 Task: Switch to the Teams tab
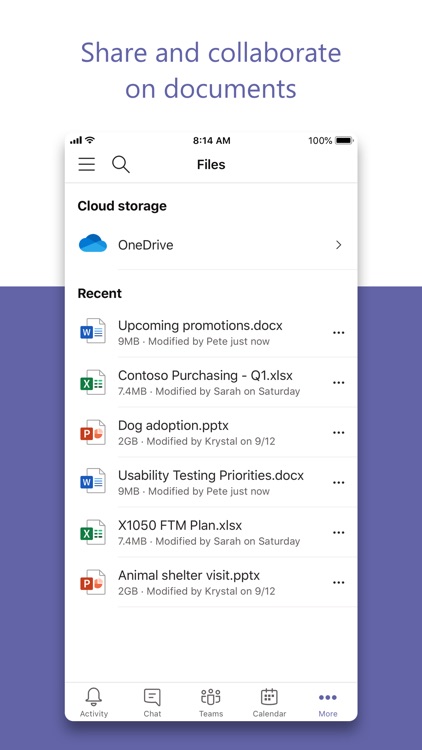point(211,702)
